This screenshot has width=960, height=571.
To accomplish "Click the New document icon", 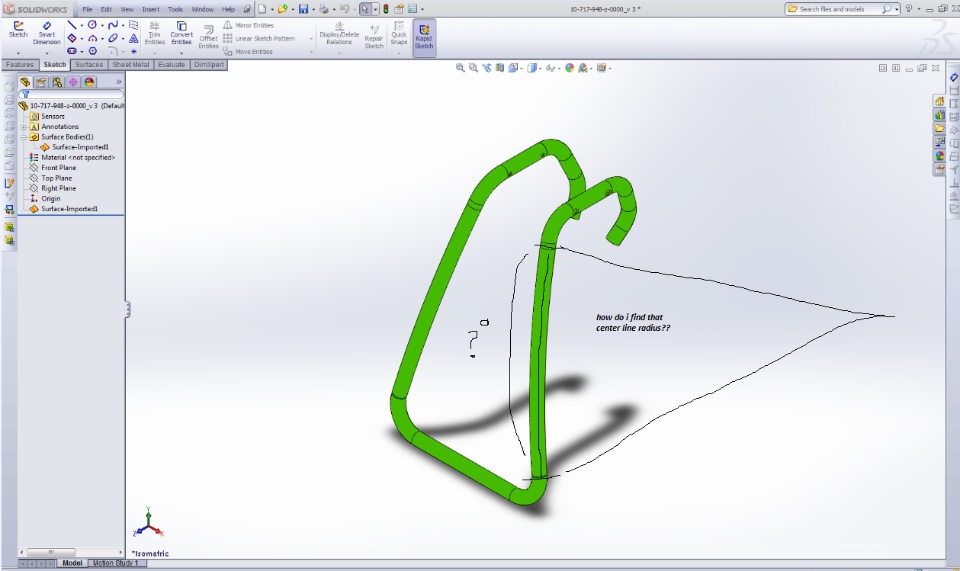I will 262,9.
